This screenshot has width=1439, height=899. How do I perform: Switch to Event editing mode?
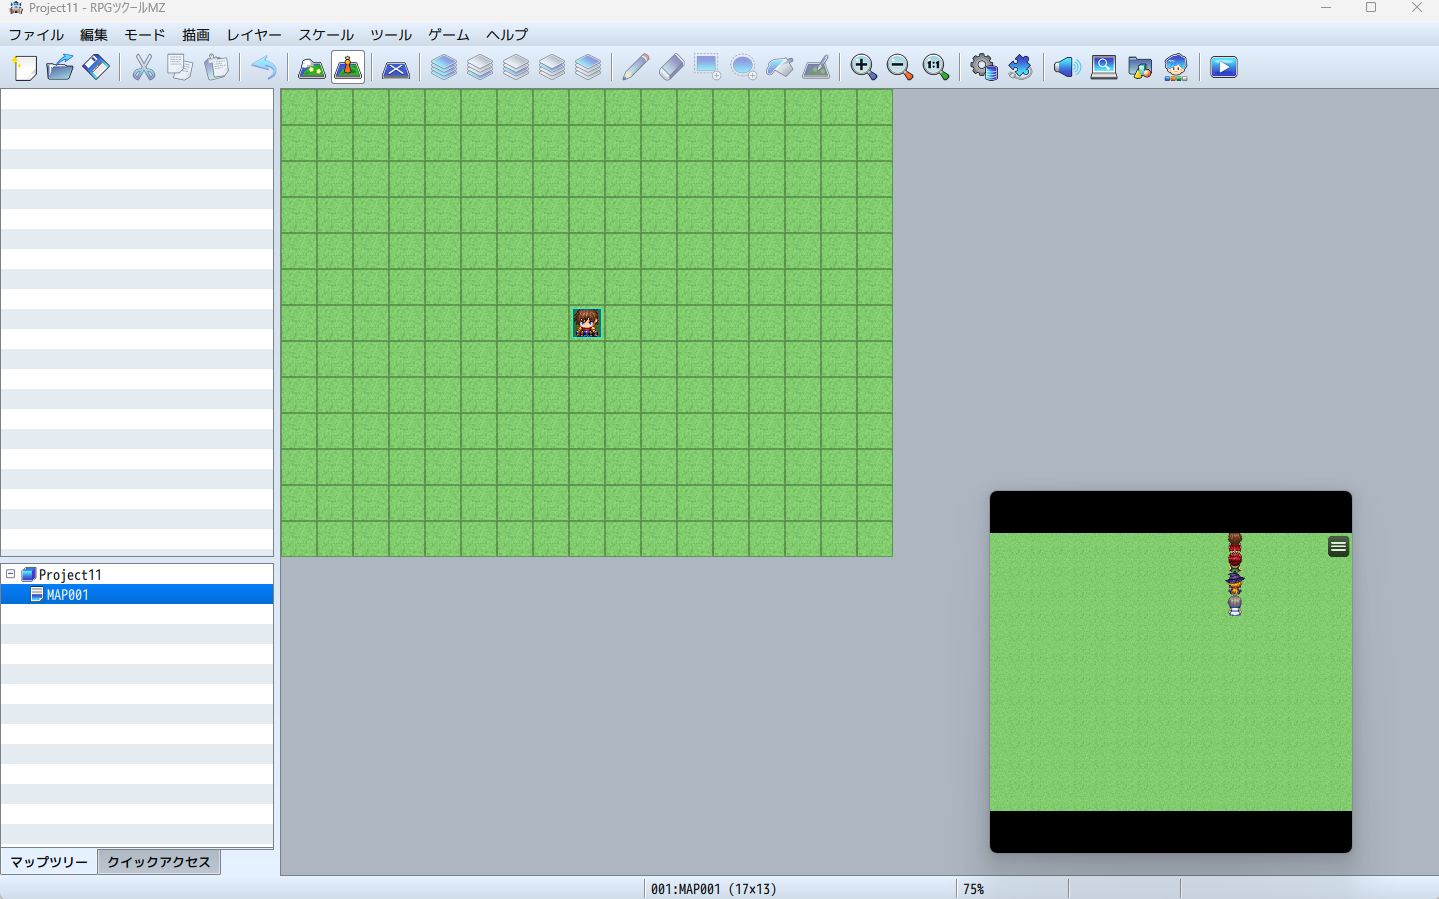[x=348, y=67]
